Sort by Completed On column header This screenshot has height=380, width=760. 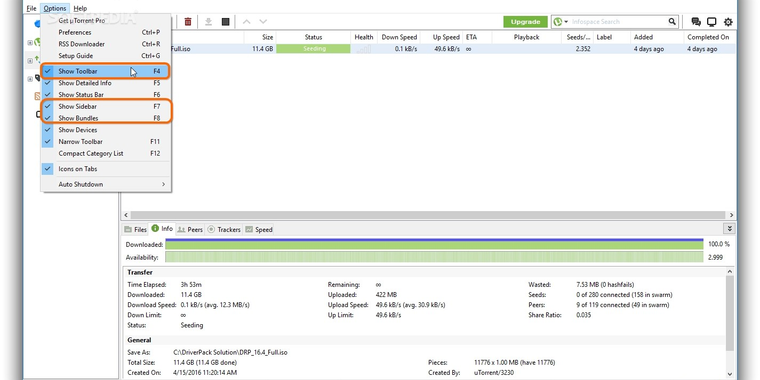(710, 37)
